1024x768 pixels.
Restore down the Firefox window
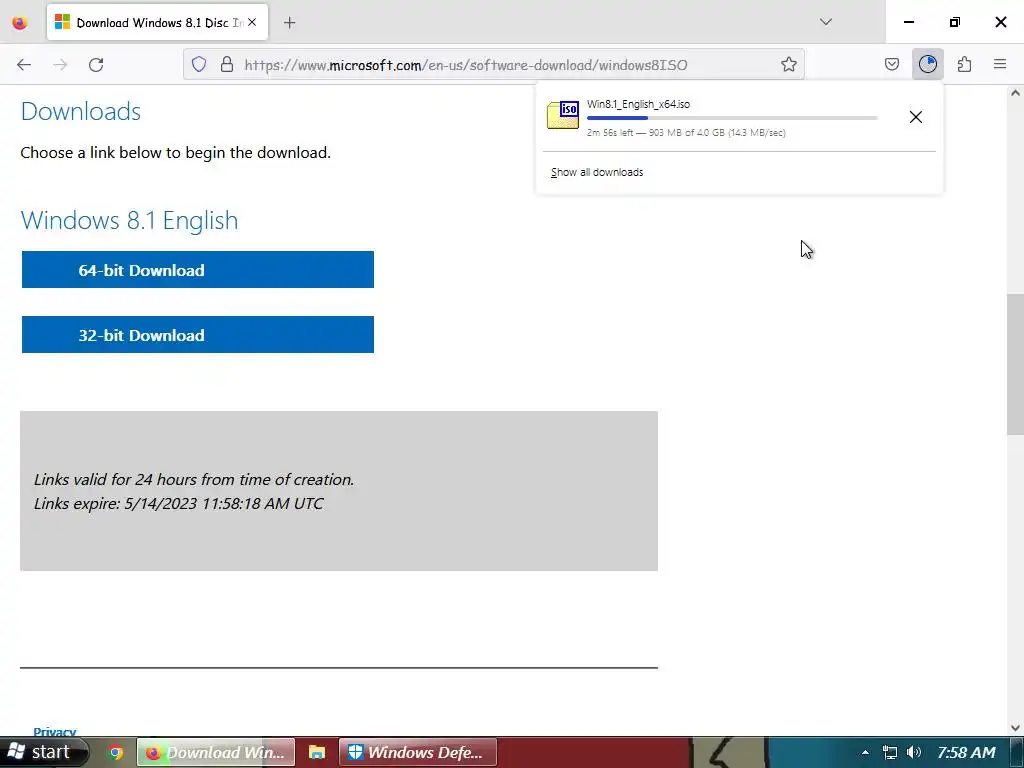955,22
